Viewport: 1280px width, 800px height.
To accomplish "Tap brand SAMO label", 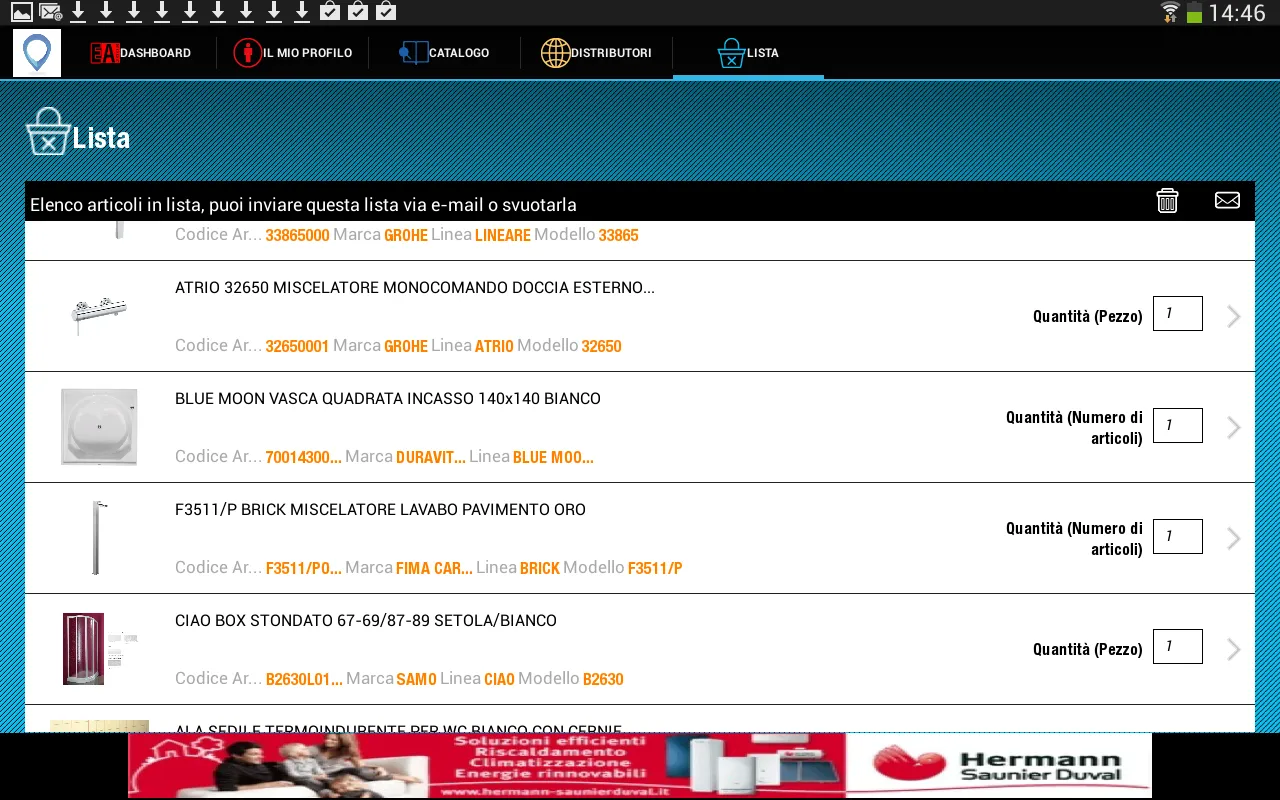I will [x=417, y=680].
